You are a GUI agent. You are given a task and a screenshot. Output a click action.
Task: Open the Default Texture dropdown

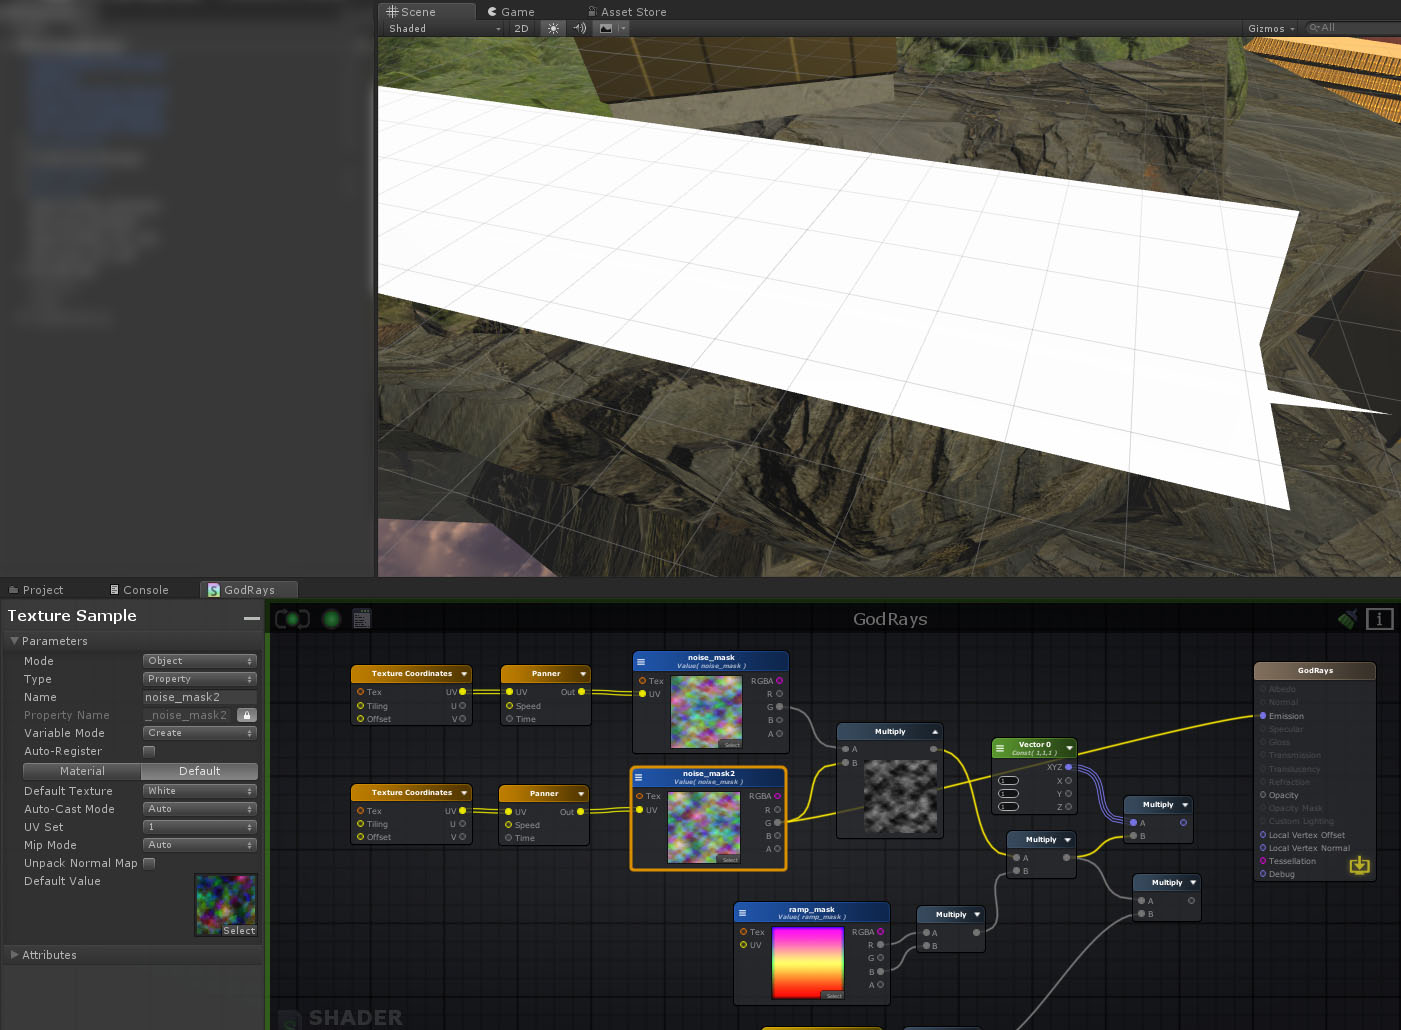click(200, 791)
